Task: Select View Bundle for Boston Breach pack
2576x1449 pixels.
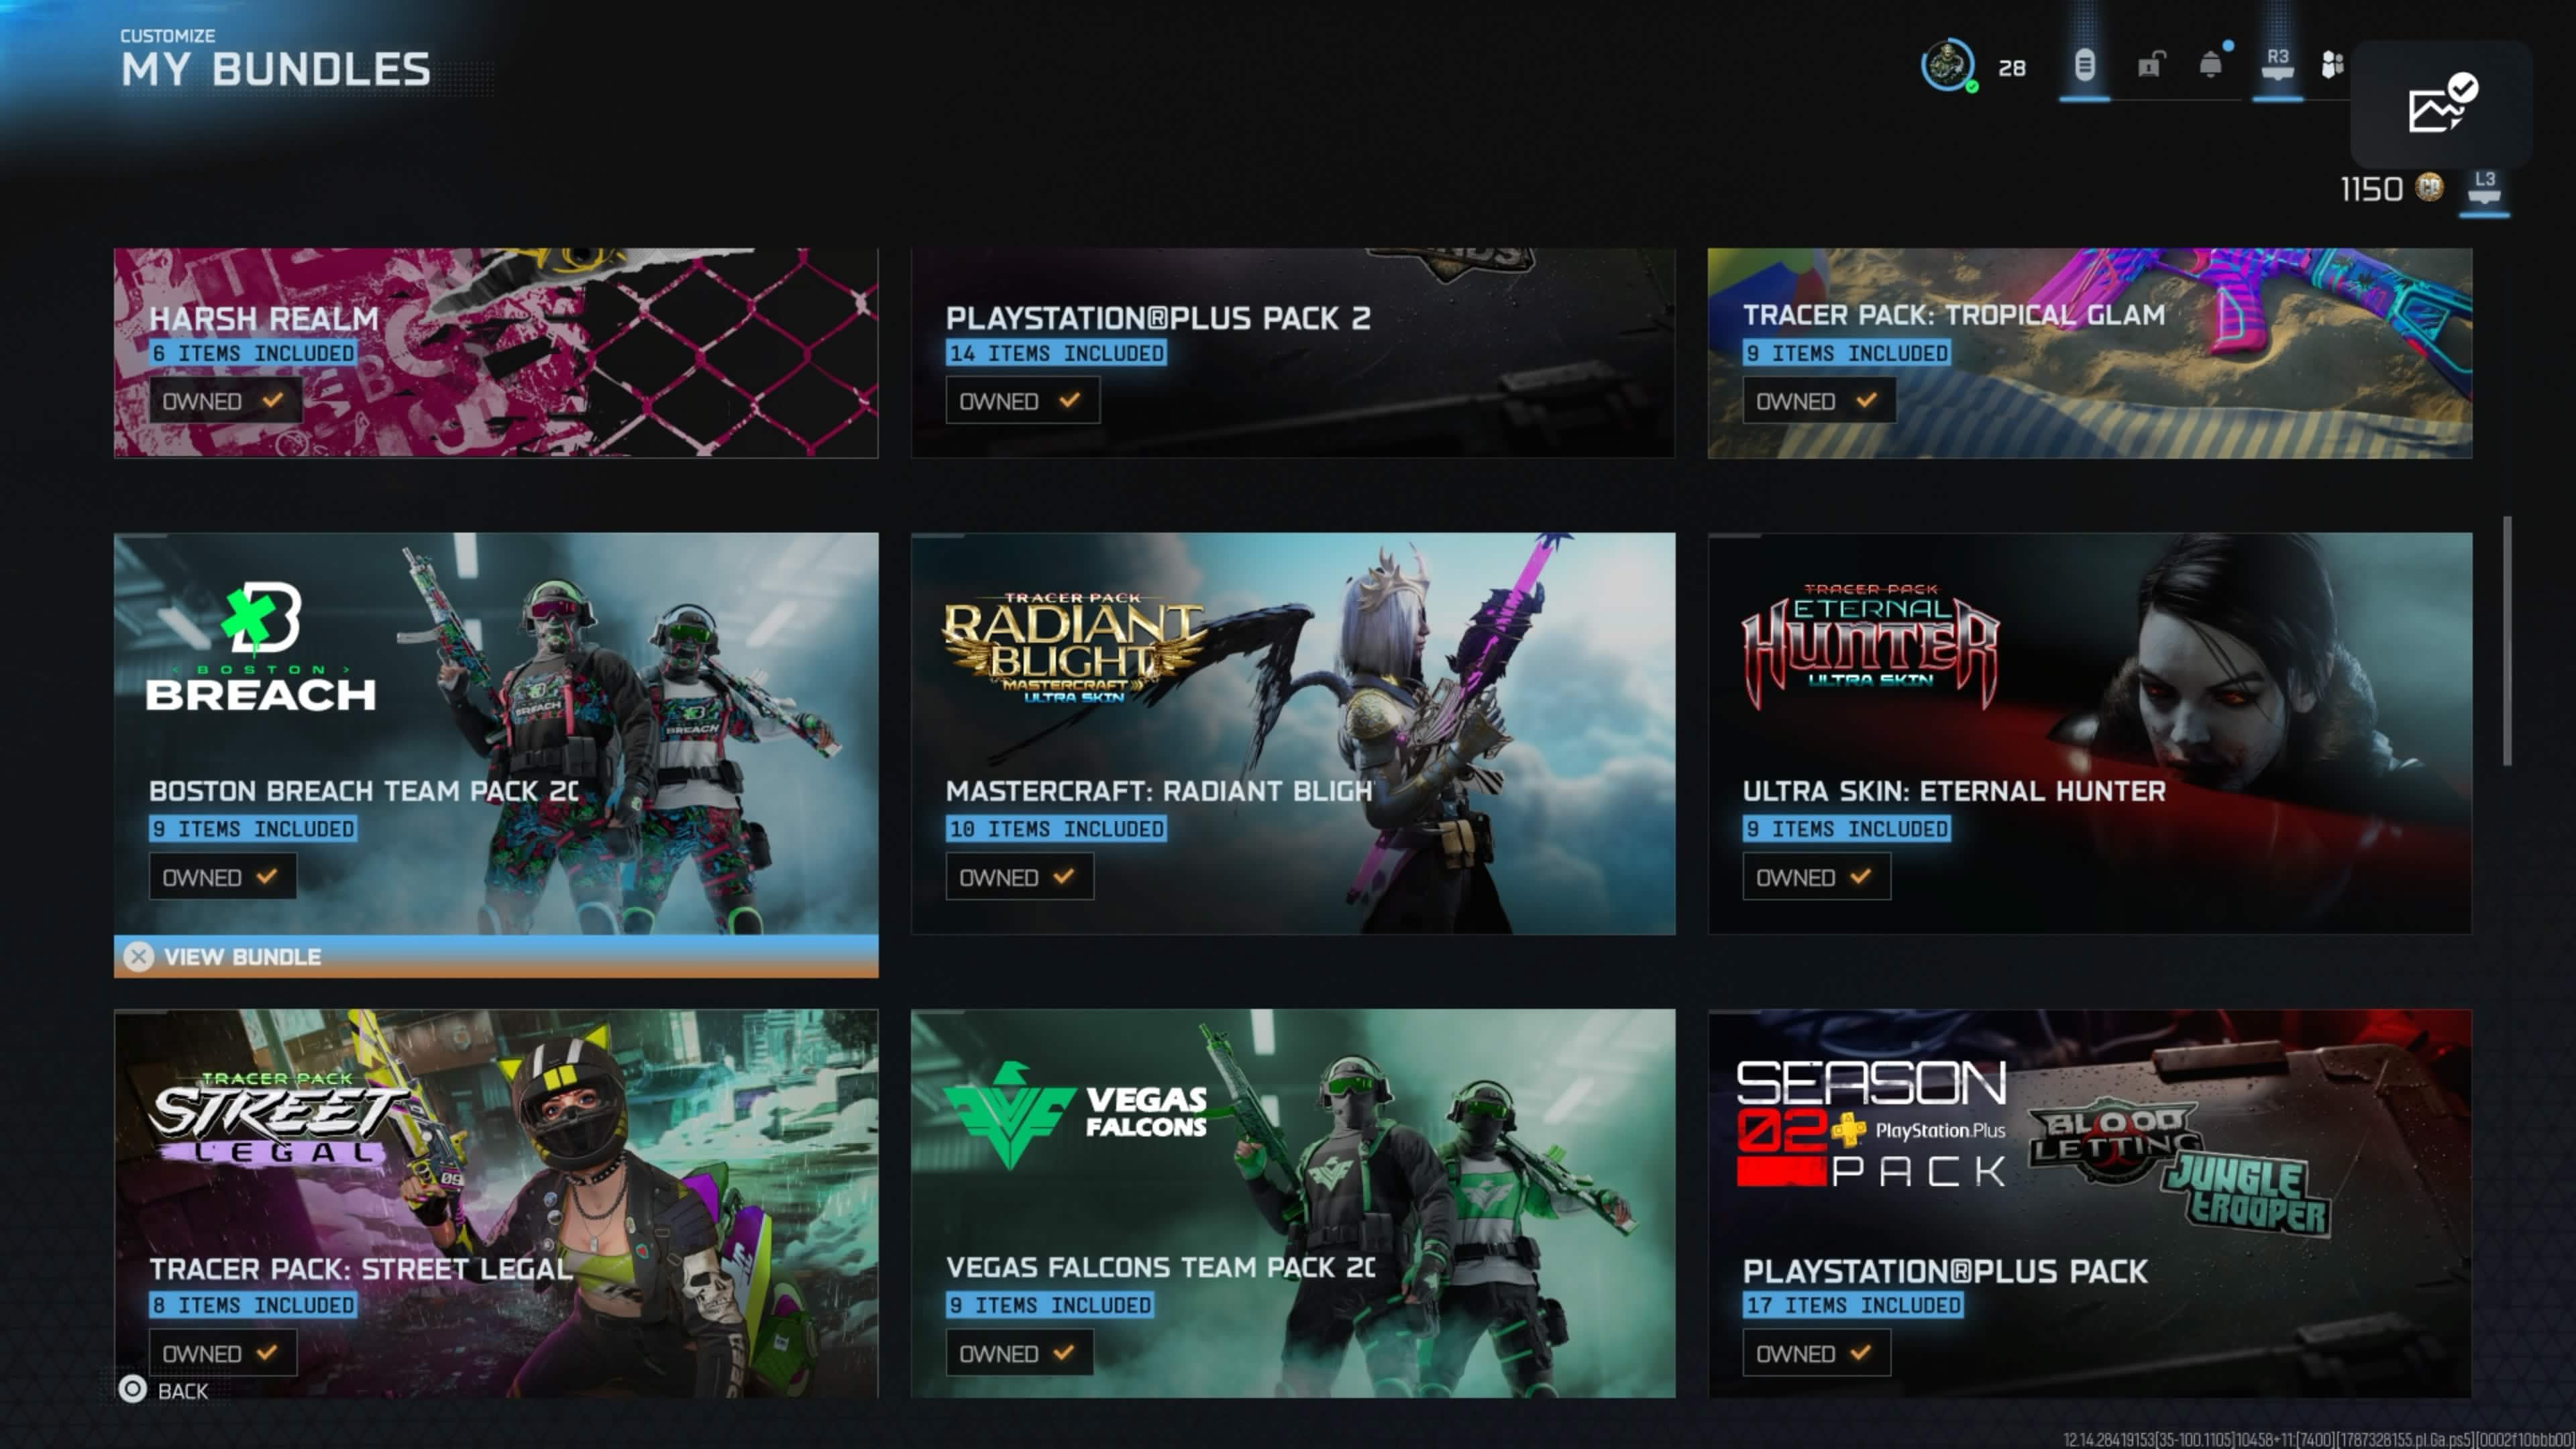Action: (496, 957)
